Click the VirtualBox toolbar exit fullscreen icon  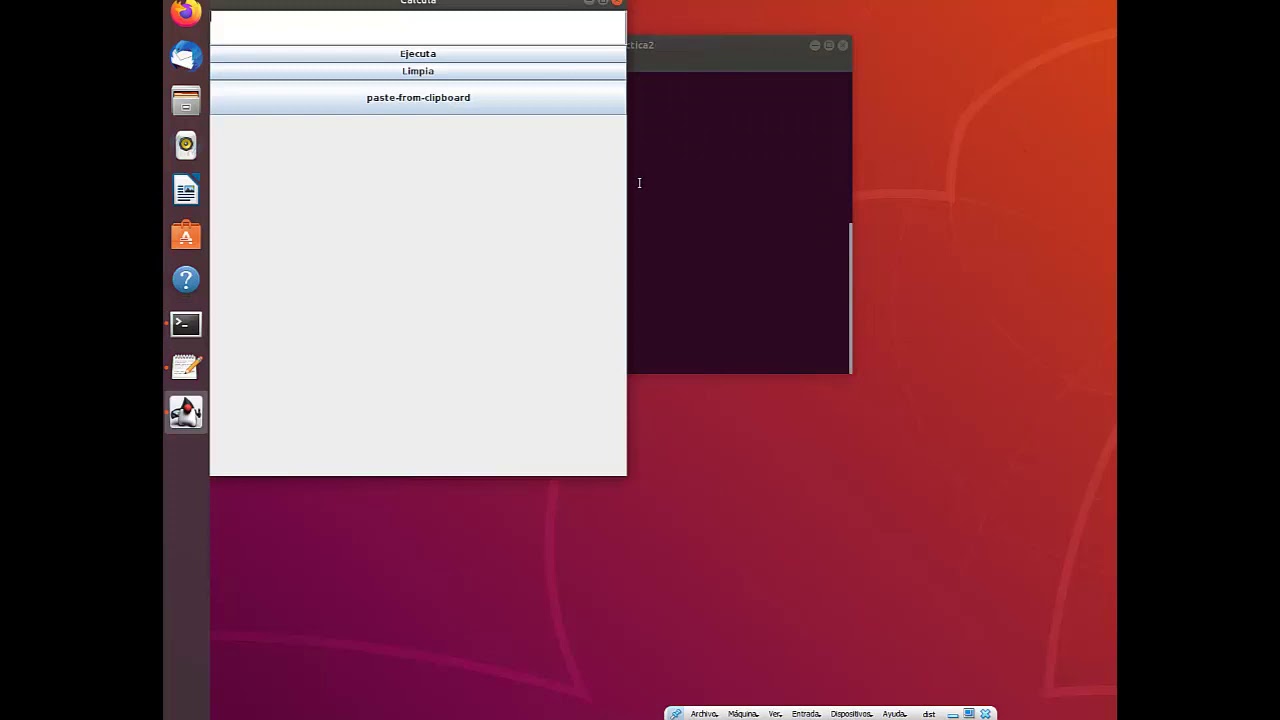pyautogui.click(x=969, y=714)
